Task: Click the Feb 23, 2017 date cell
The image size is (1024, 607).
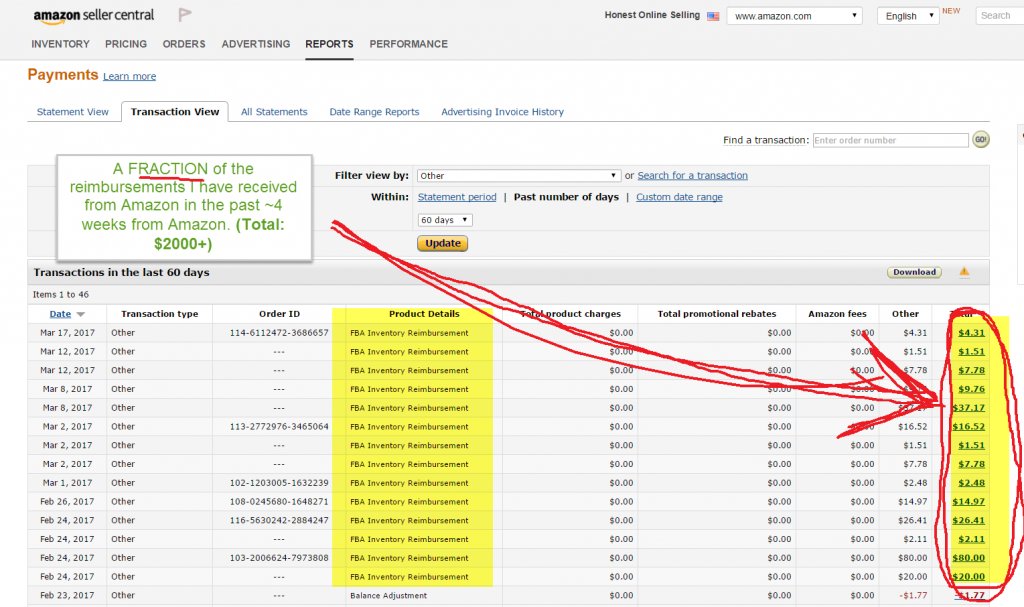Action: tap(67, 595)
